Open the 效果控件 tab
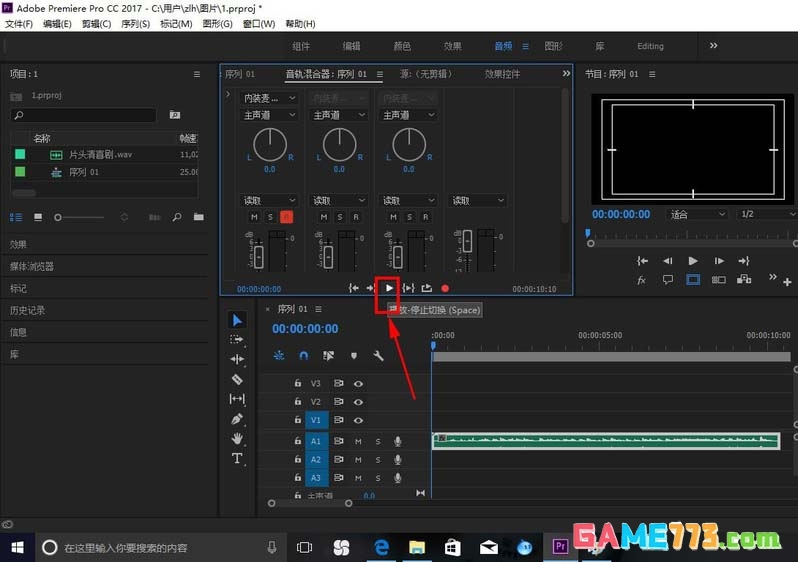This screenshot has width=798, height=562. coord(502,74)
